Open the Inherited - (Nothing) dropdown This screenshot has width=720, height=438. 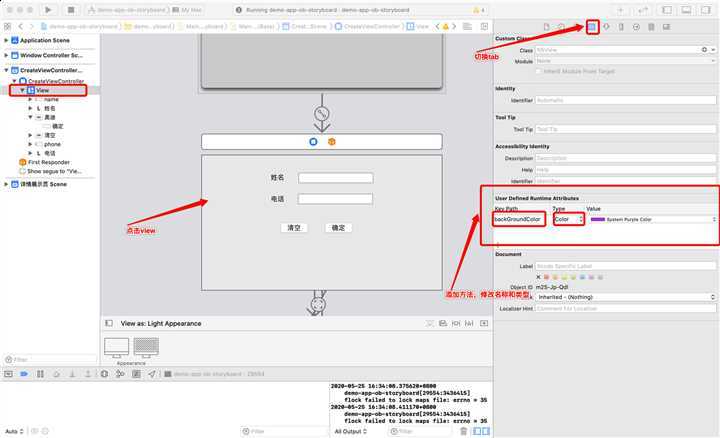[x=625, y=297]
